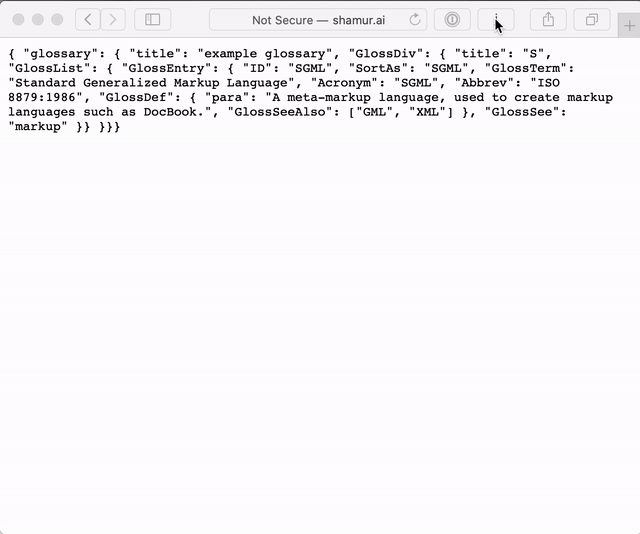Click the "GlossEntry" key text

(x=166, y=68)
